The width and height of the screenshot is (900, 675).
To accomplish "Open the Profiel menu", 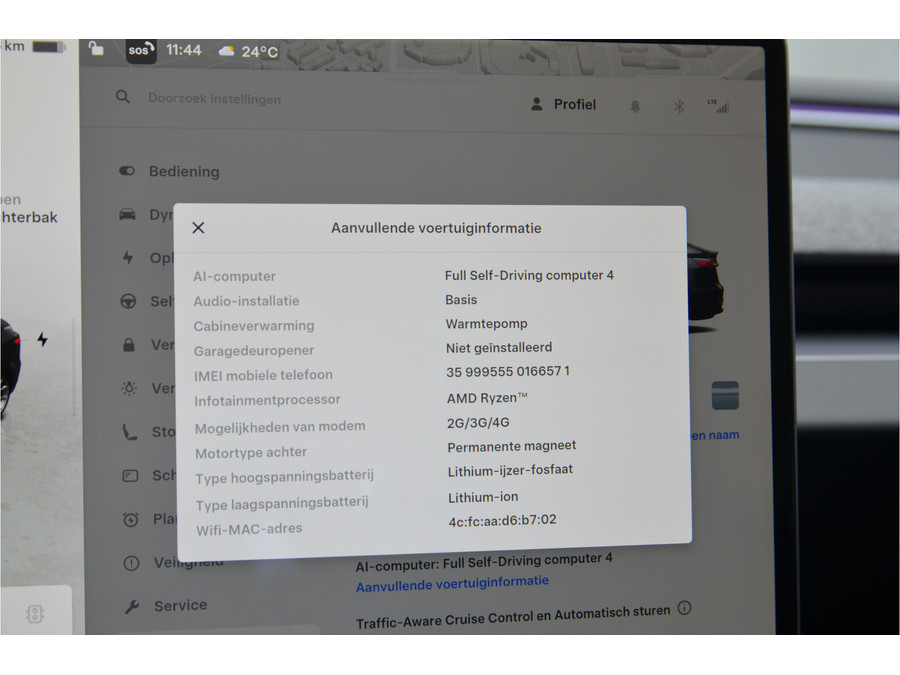I will (x=563, y=104).
